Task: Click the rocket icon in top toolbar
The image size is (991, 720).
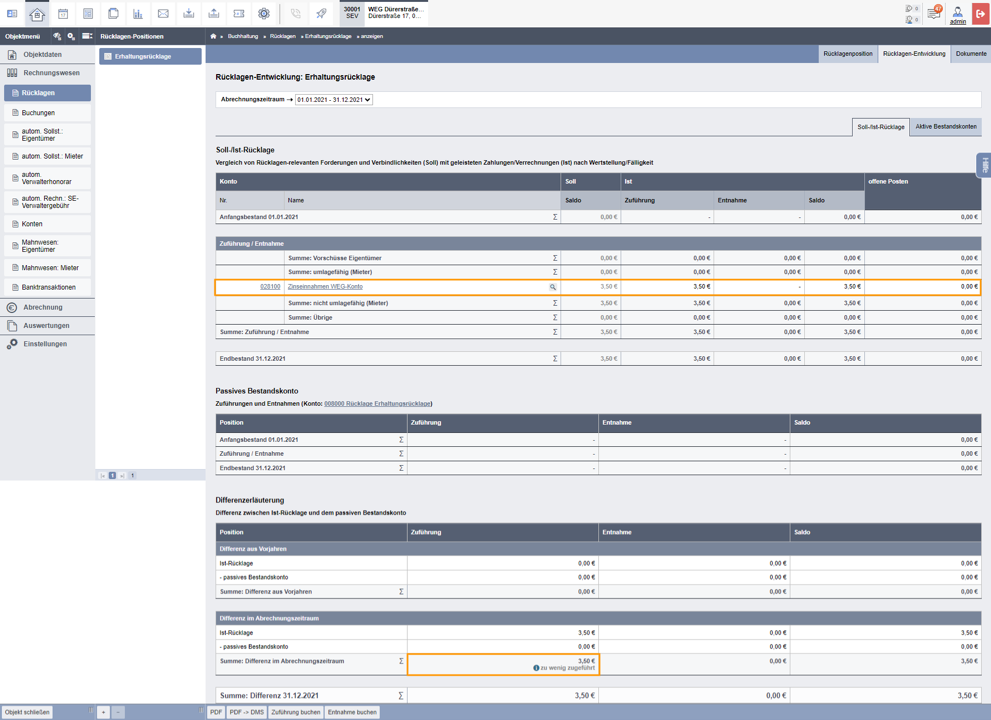Action: [321, 13]
